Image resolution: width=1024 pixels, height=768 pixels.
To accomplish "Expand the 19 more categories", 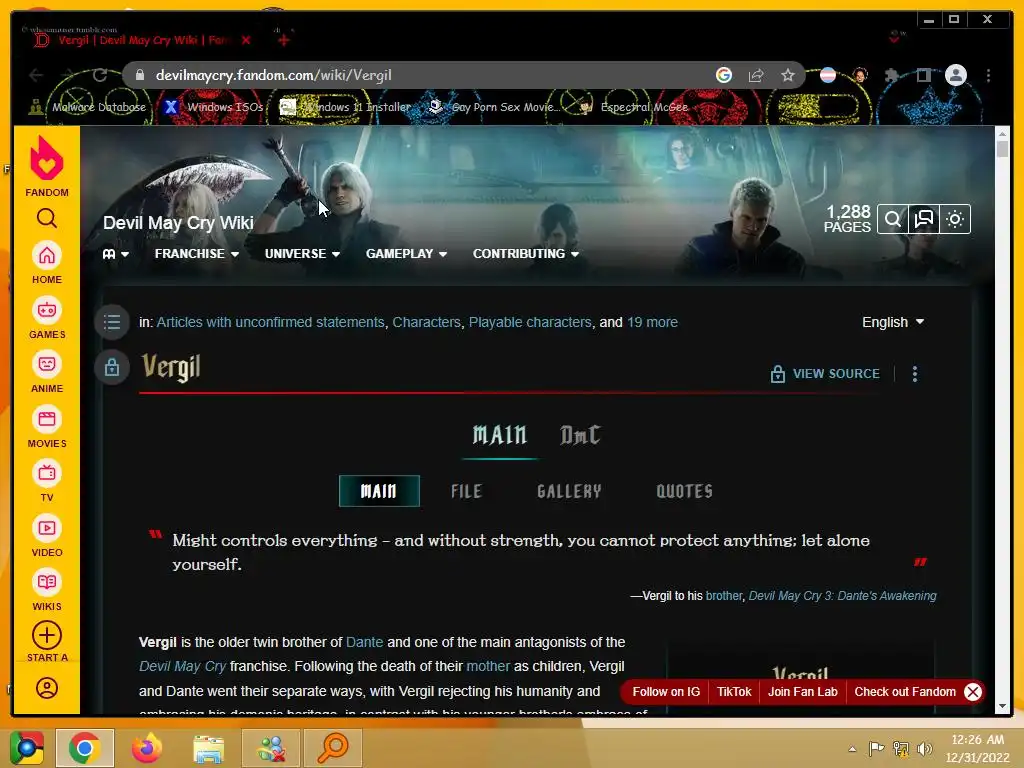I will [x=652, y=322].
